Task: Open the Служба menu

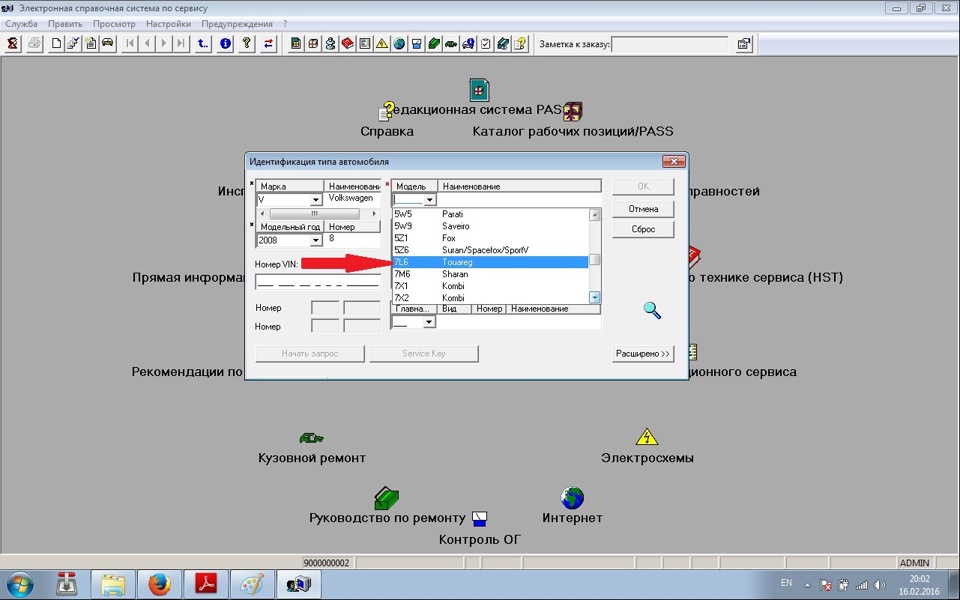Action: [x=21, y=24]
